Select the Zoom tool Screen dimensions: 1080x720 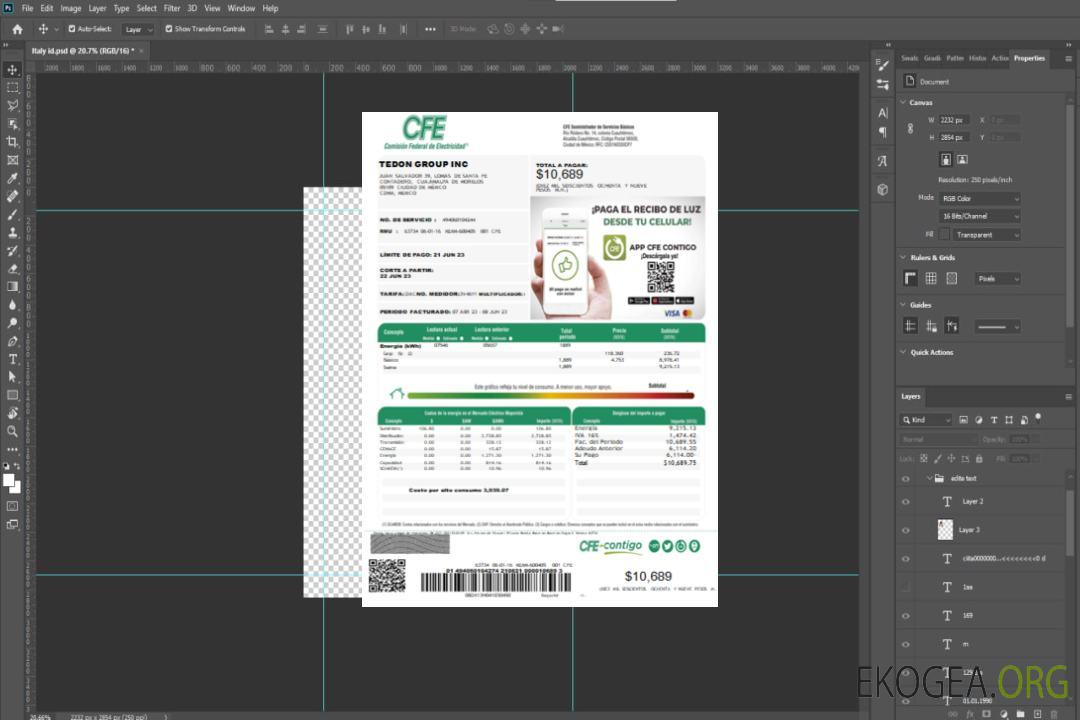pos(13,431)
